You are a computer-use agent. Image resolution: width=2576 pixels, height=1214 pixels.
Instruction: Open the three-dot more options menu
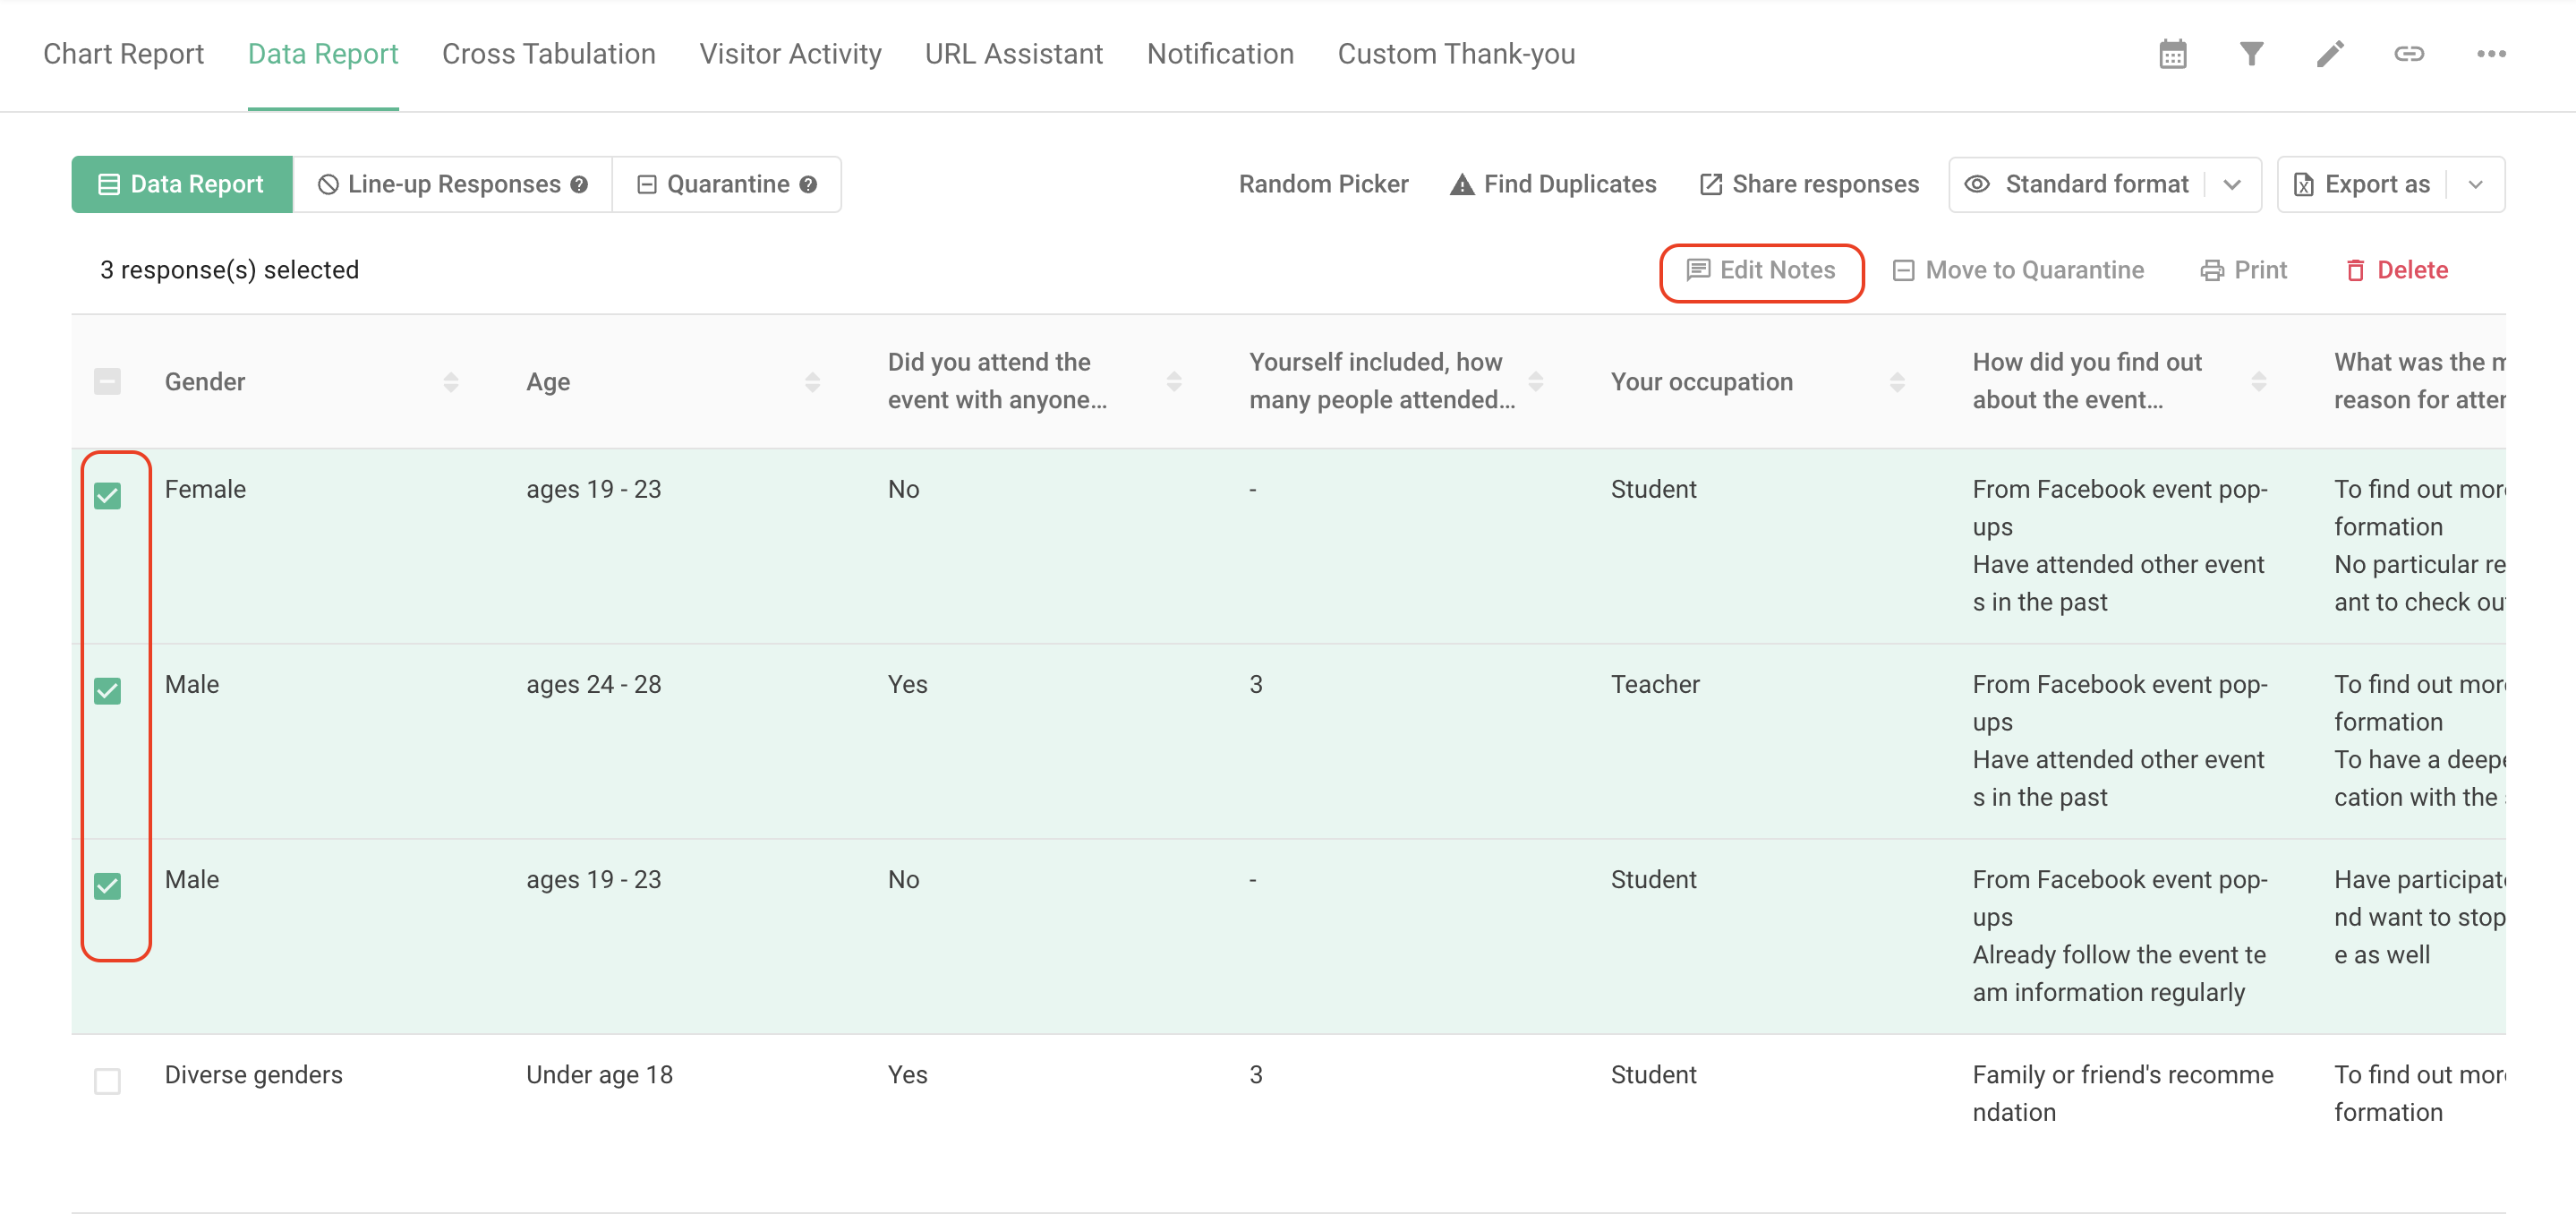(2491, 54)
